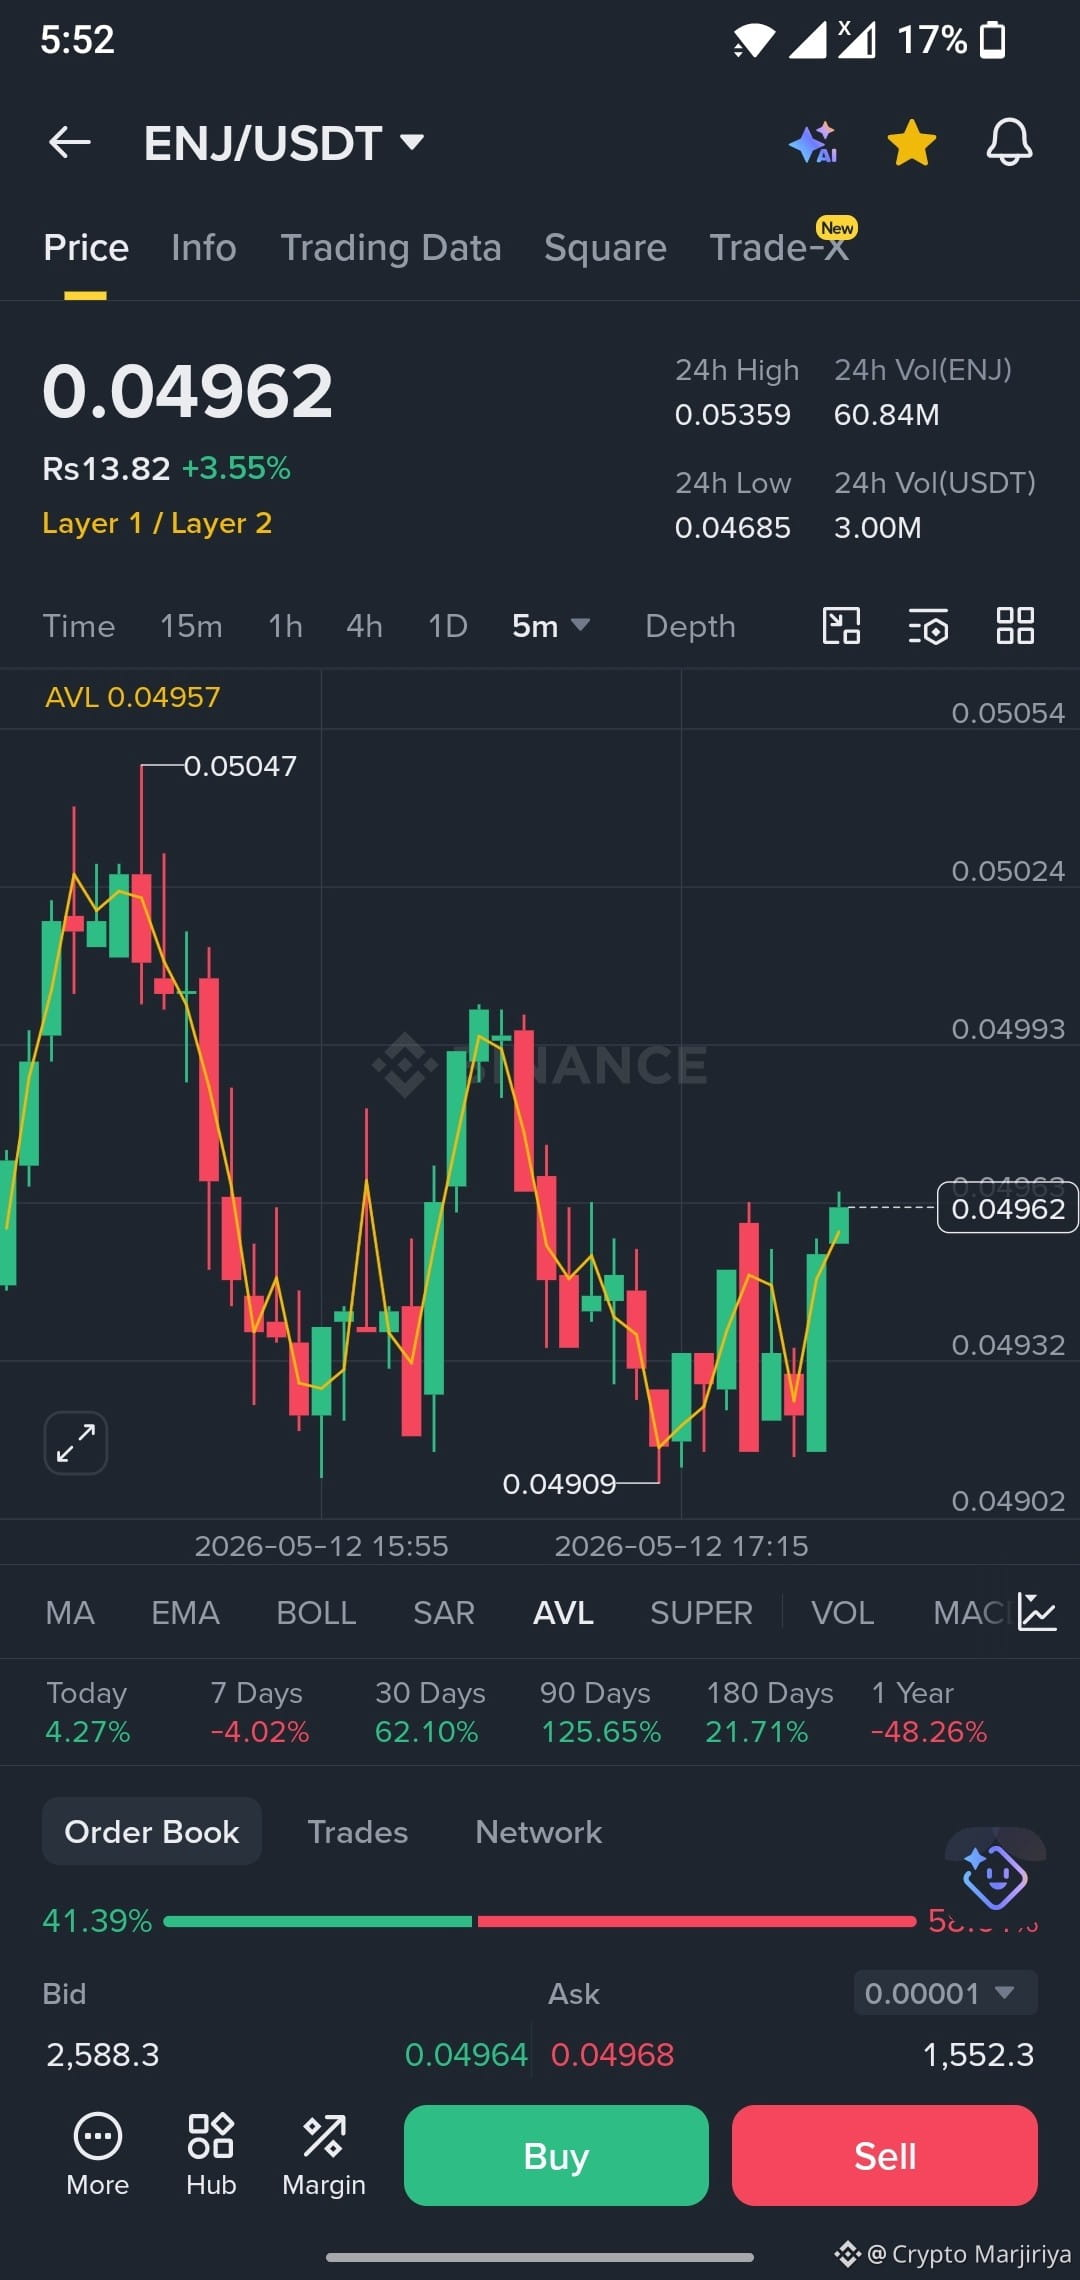Tap the Wi-Fi status icon

click(753, 41)
